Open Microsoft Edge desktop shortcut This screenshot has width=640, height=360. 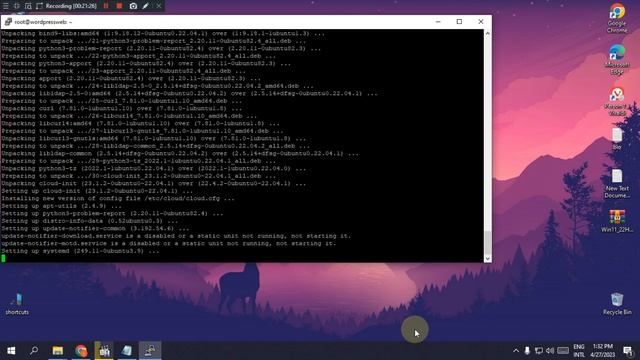[617, 60]
